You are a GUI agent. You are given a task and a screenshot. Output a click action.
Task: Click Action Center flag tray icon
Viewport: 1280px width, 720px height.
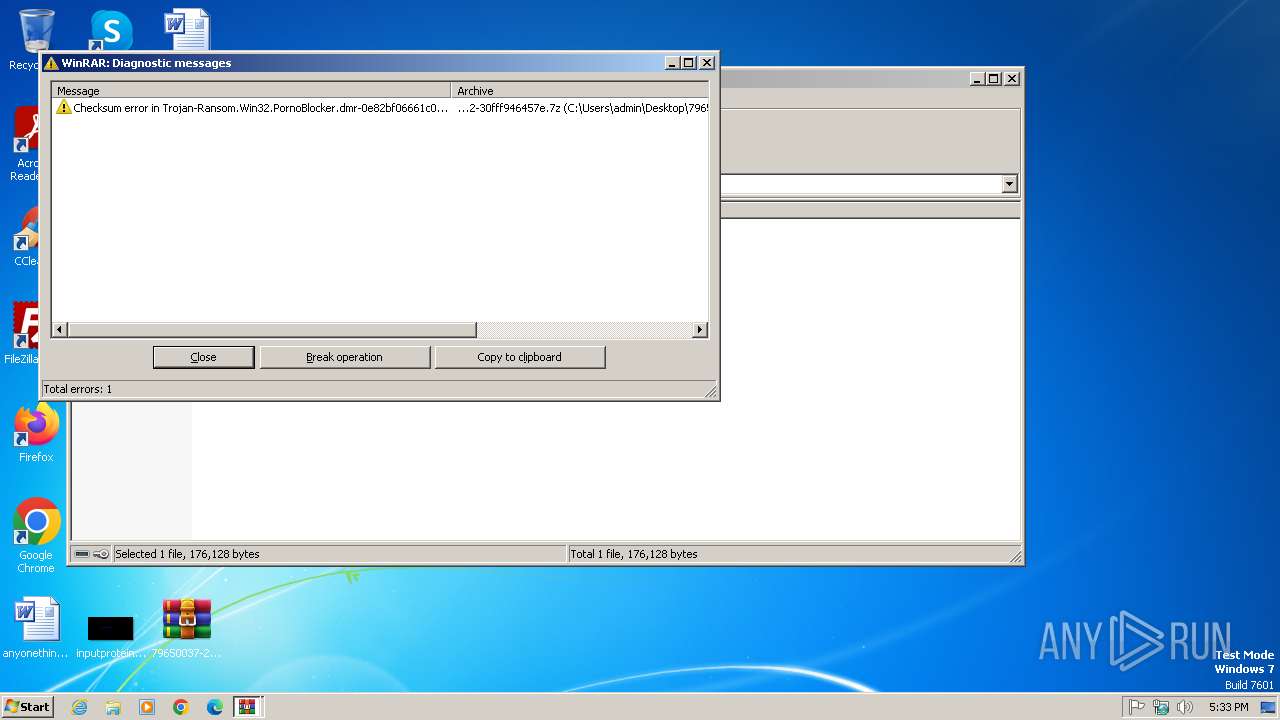tap(1137, 707)
